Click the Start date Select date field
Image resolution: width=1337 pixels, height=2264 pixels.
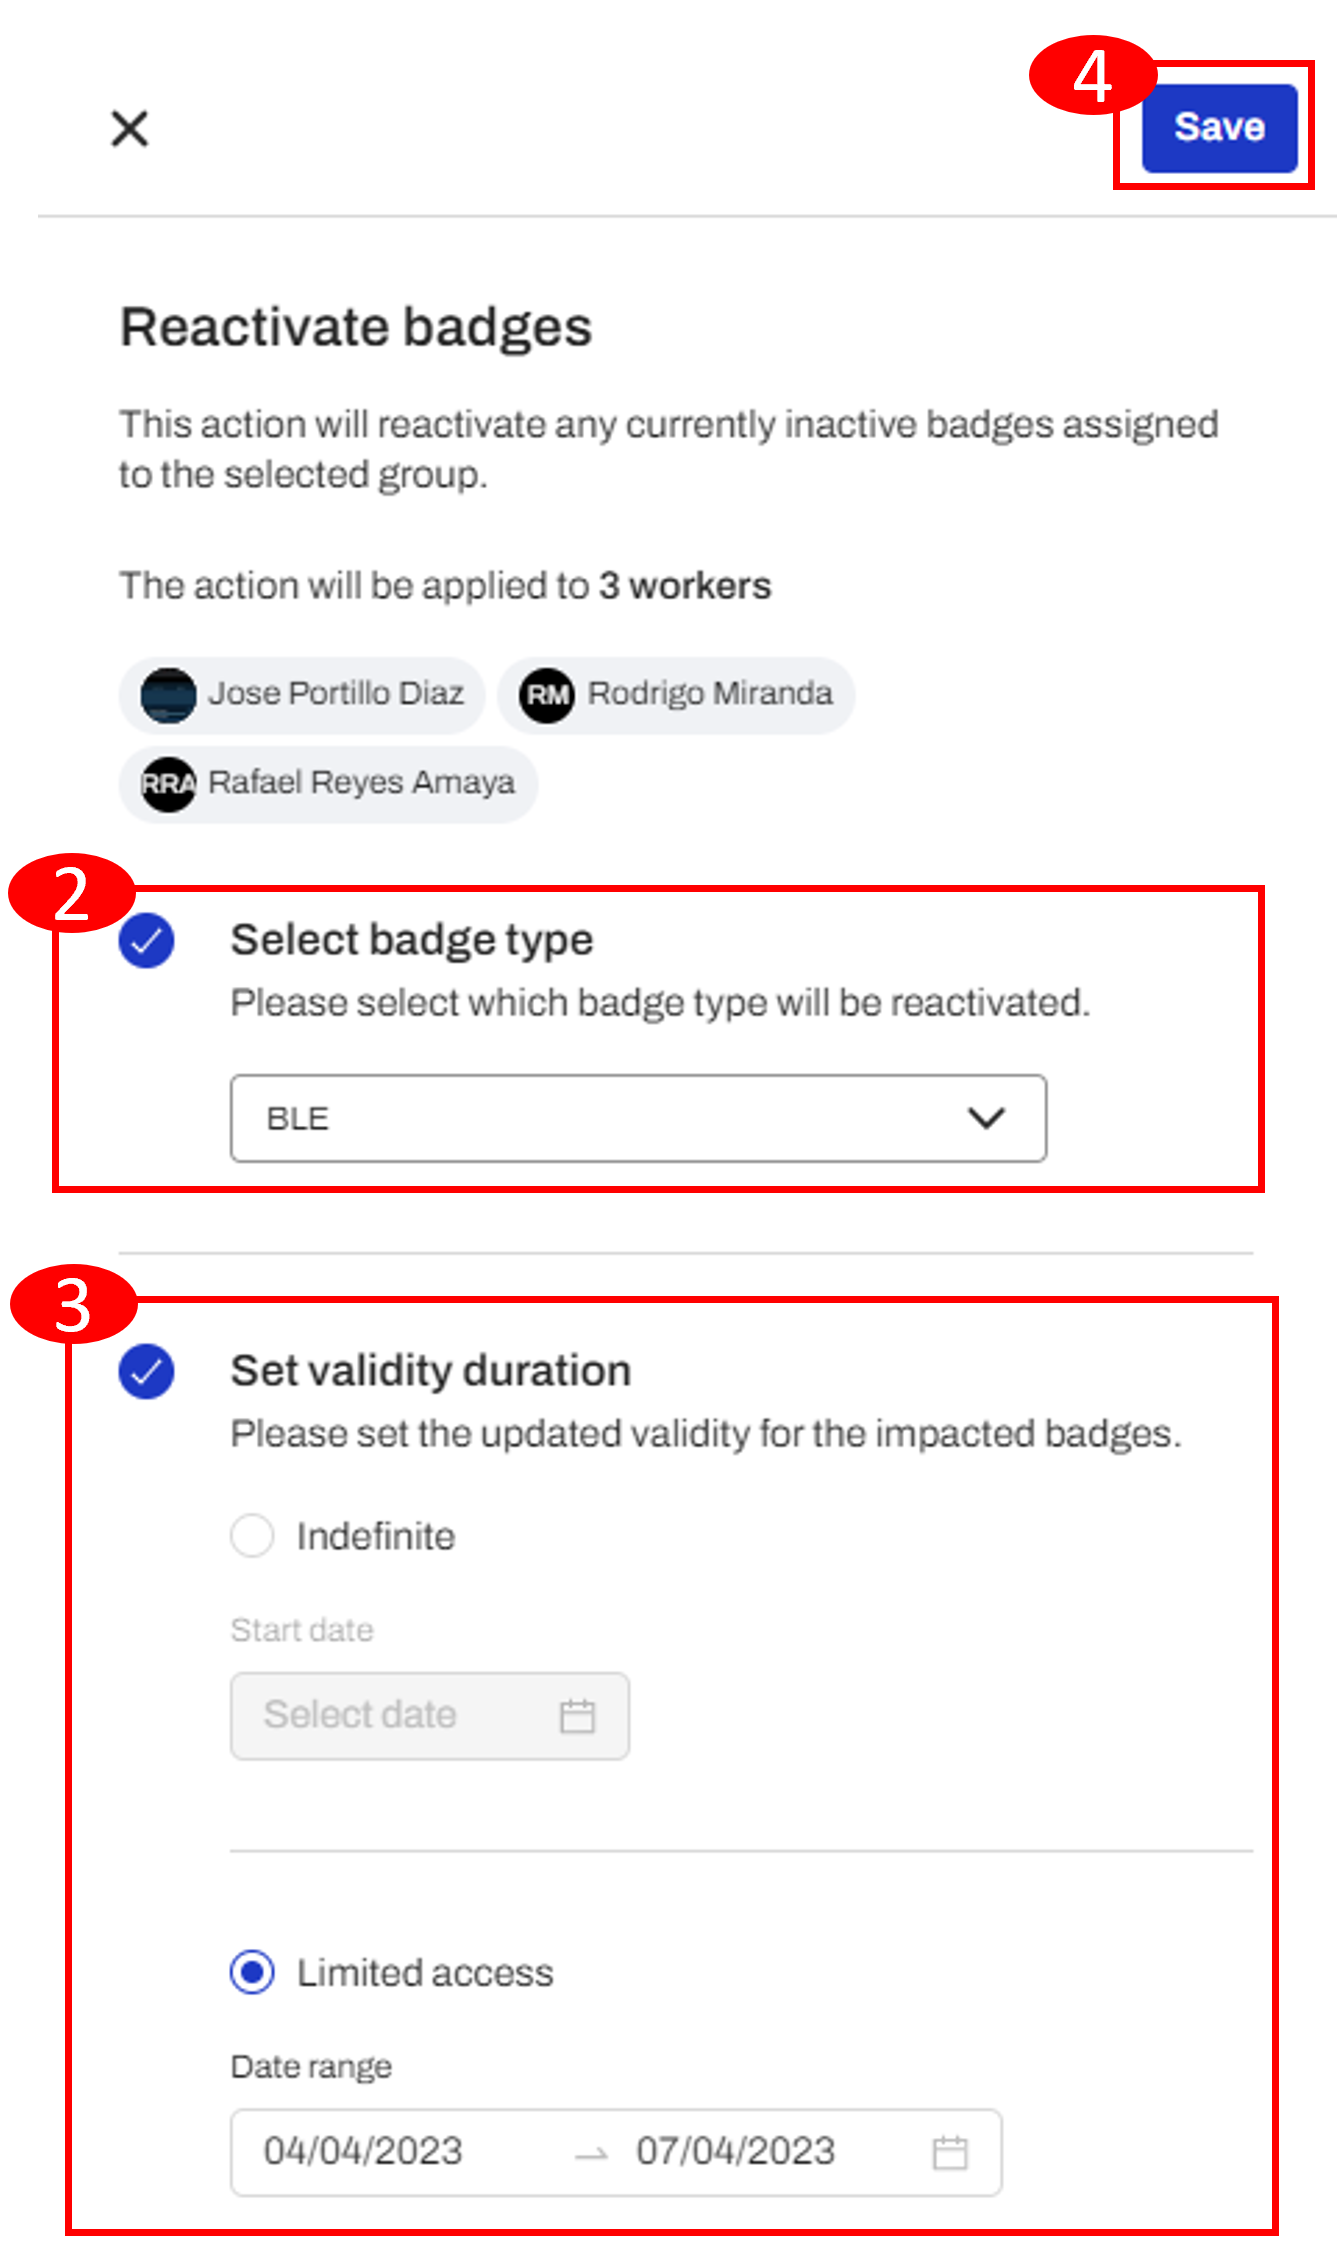coord(430,1715)
